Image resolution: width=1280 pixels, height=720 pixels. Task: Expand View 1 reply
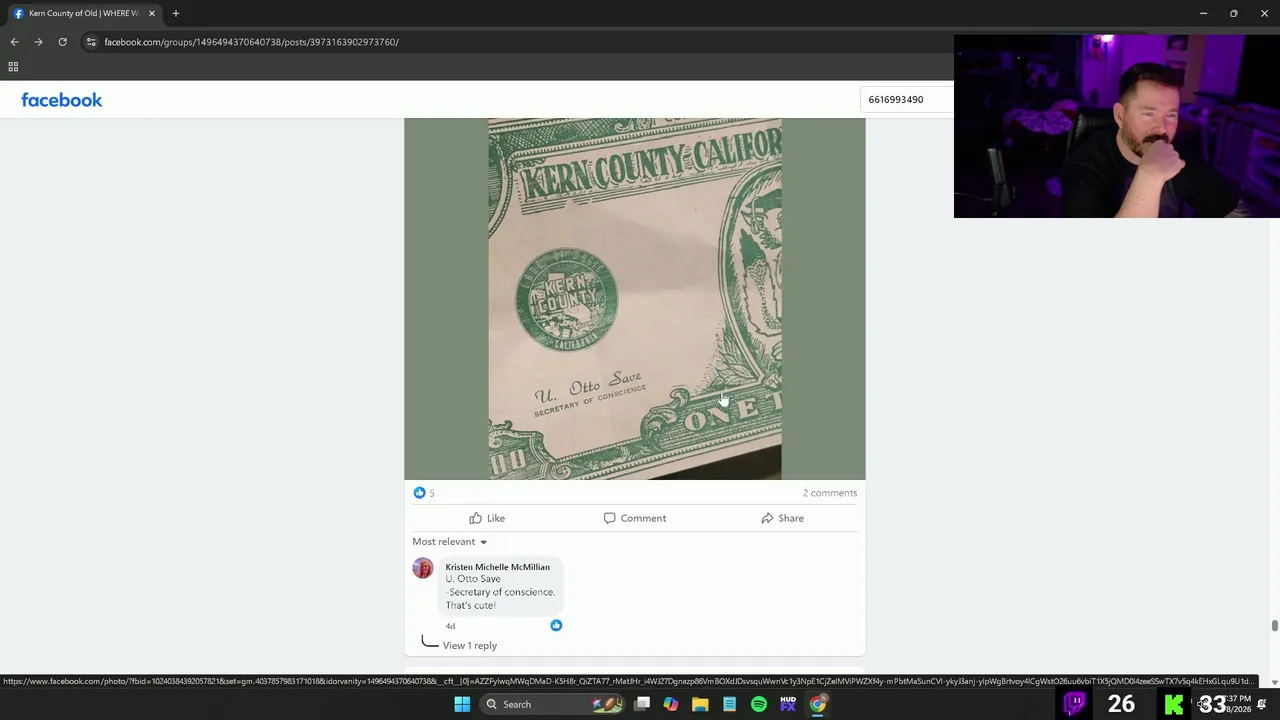point(470,646)
